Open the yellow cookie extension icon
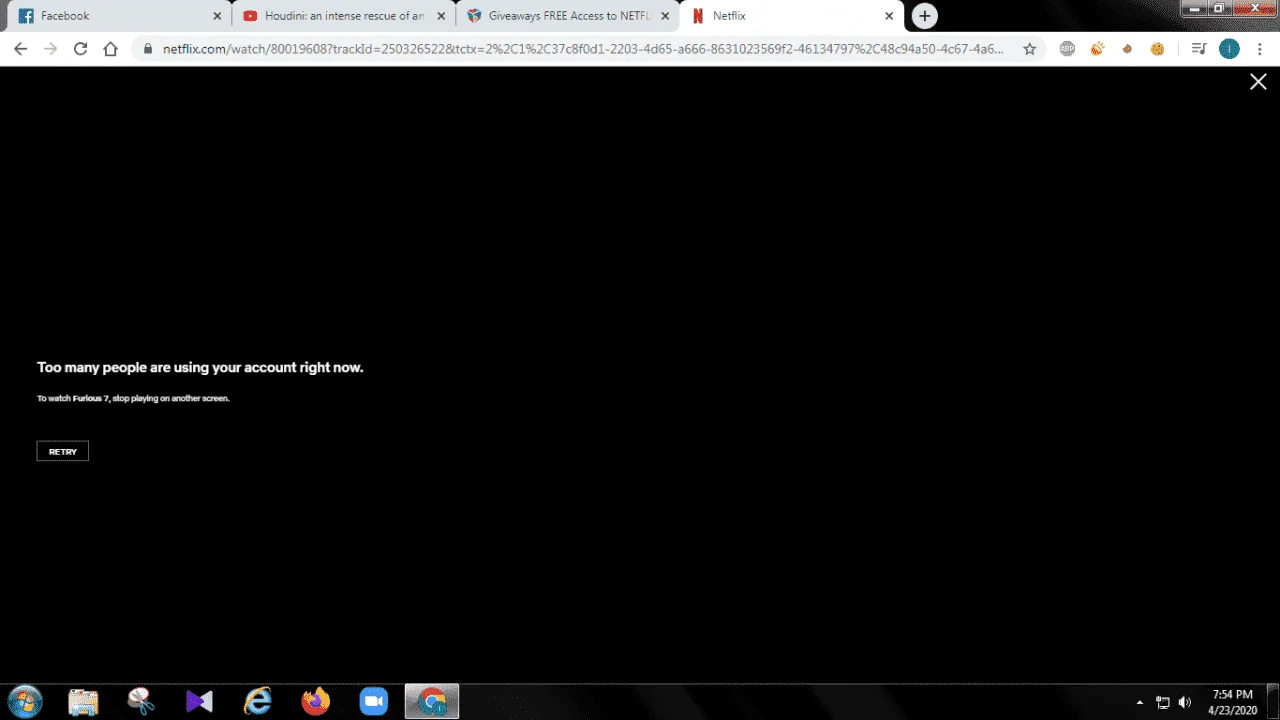1280x720 pixels. (x=1157, y=48)
